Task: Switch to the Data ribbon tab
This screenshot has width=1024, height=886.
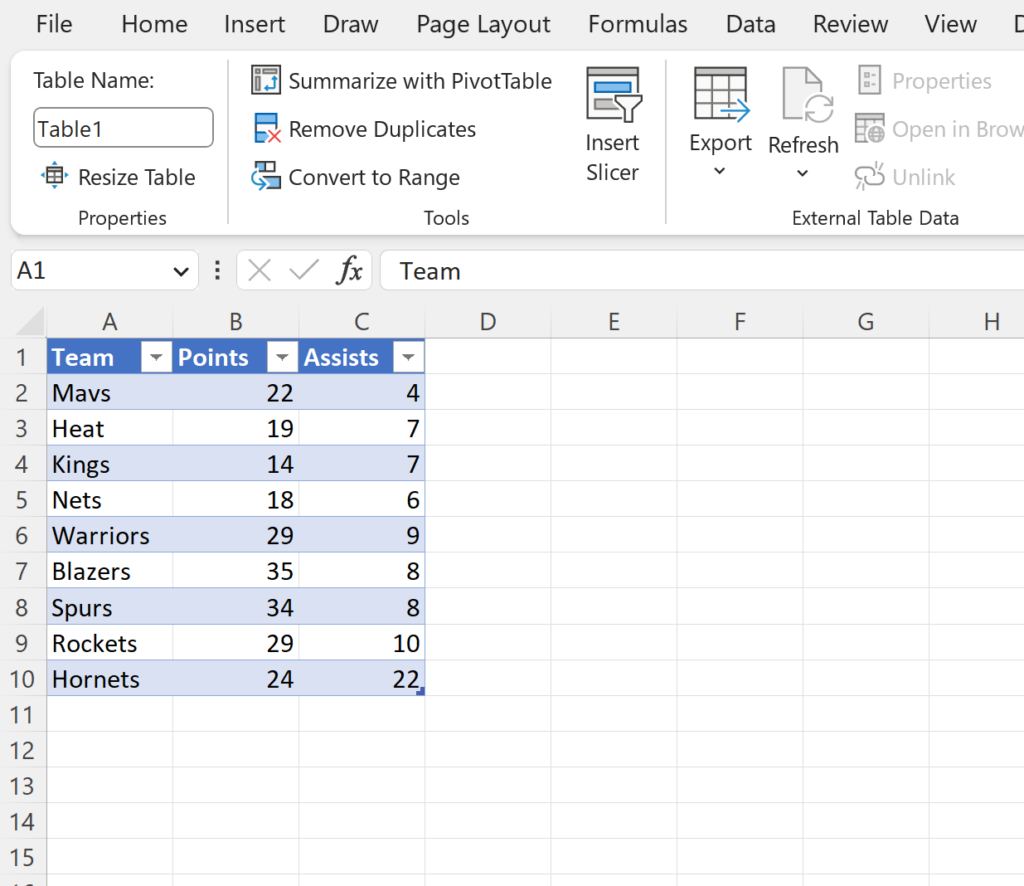Action: click(x=751, y=24)
